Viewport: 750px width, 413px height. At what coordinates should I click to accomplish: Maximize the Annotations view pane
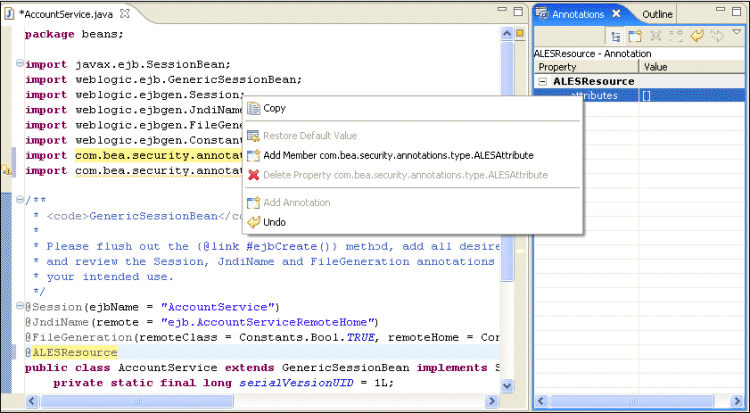[737, 11]
